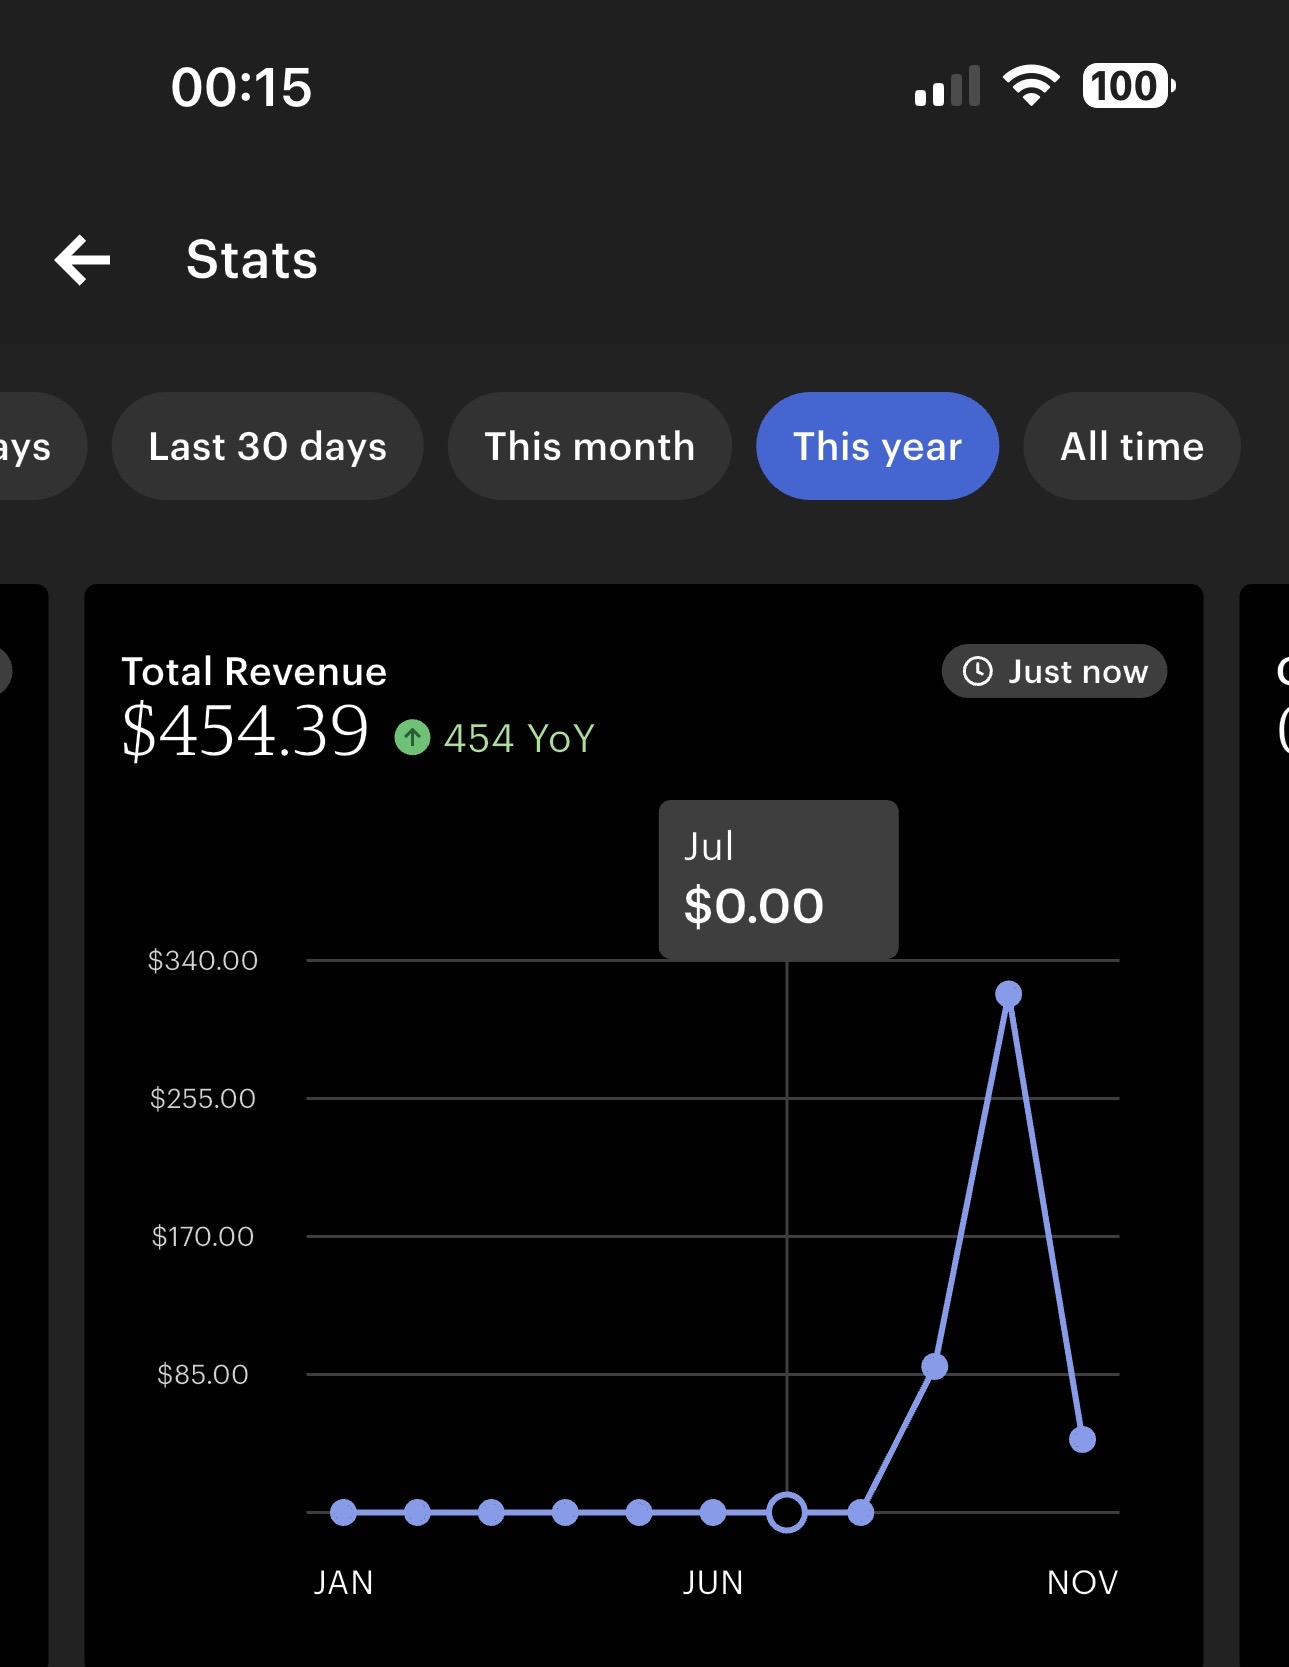Tap the June data point on chart
Viewport: 1289px width, 1667px height.
point(713,1512)
